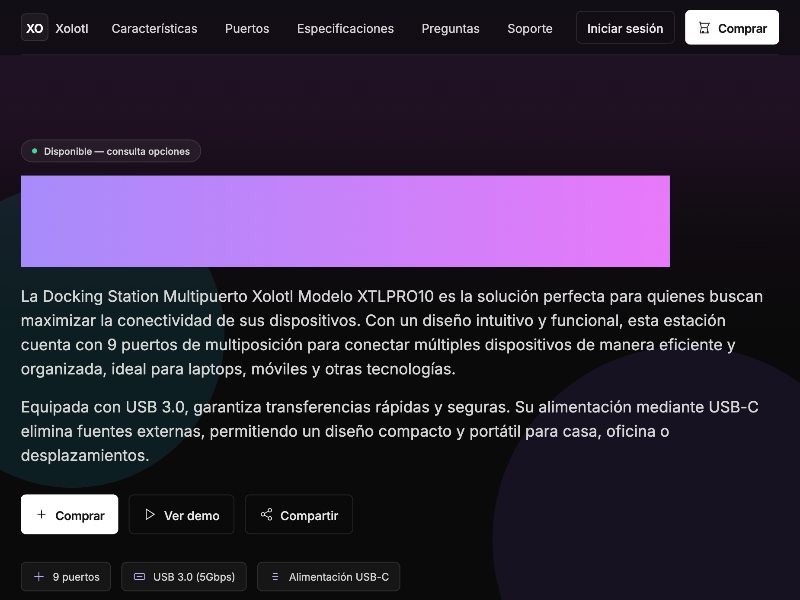The image size is (800, 600).
Task: Click the paragraph mentioning Modelo XTLPRO10
Action: click(391, 333)
